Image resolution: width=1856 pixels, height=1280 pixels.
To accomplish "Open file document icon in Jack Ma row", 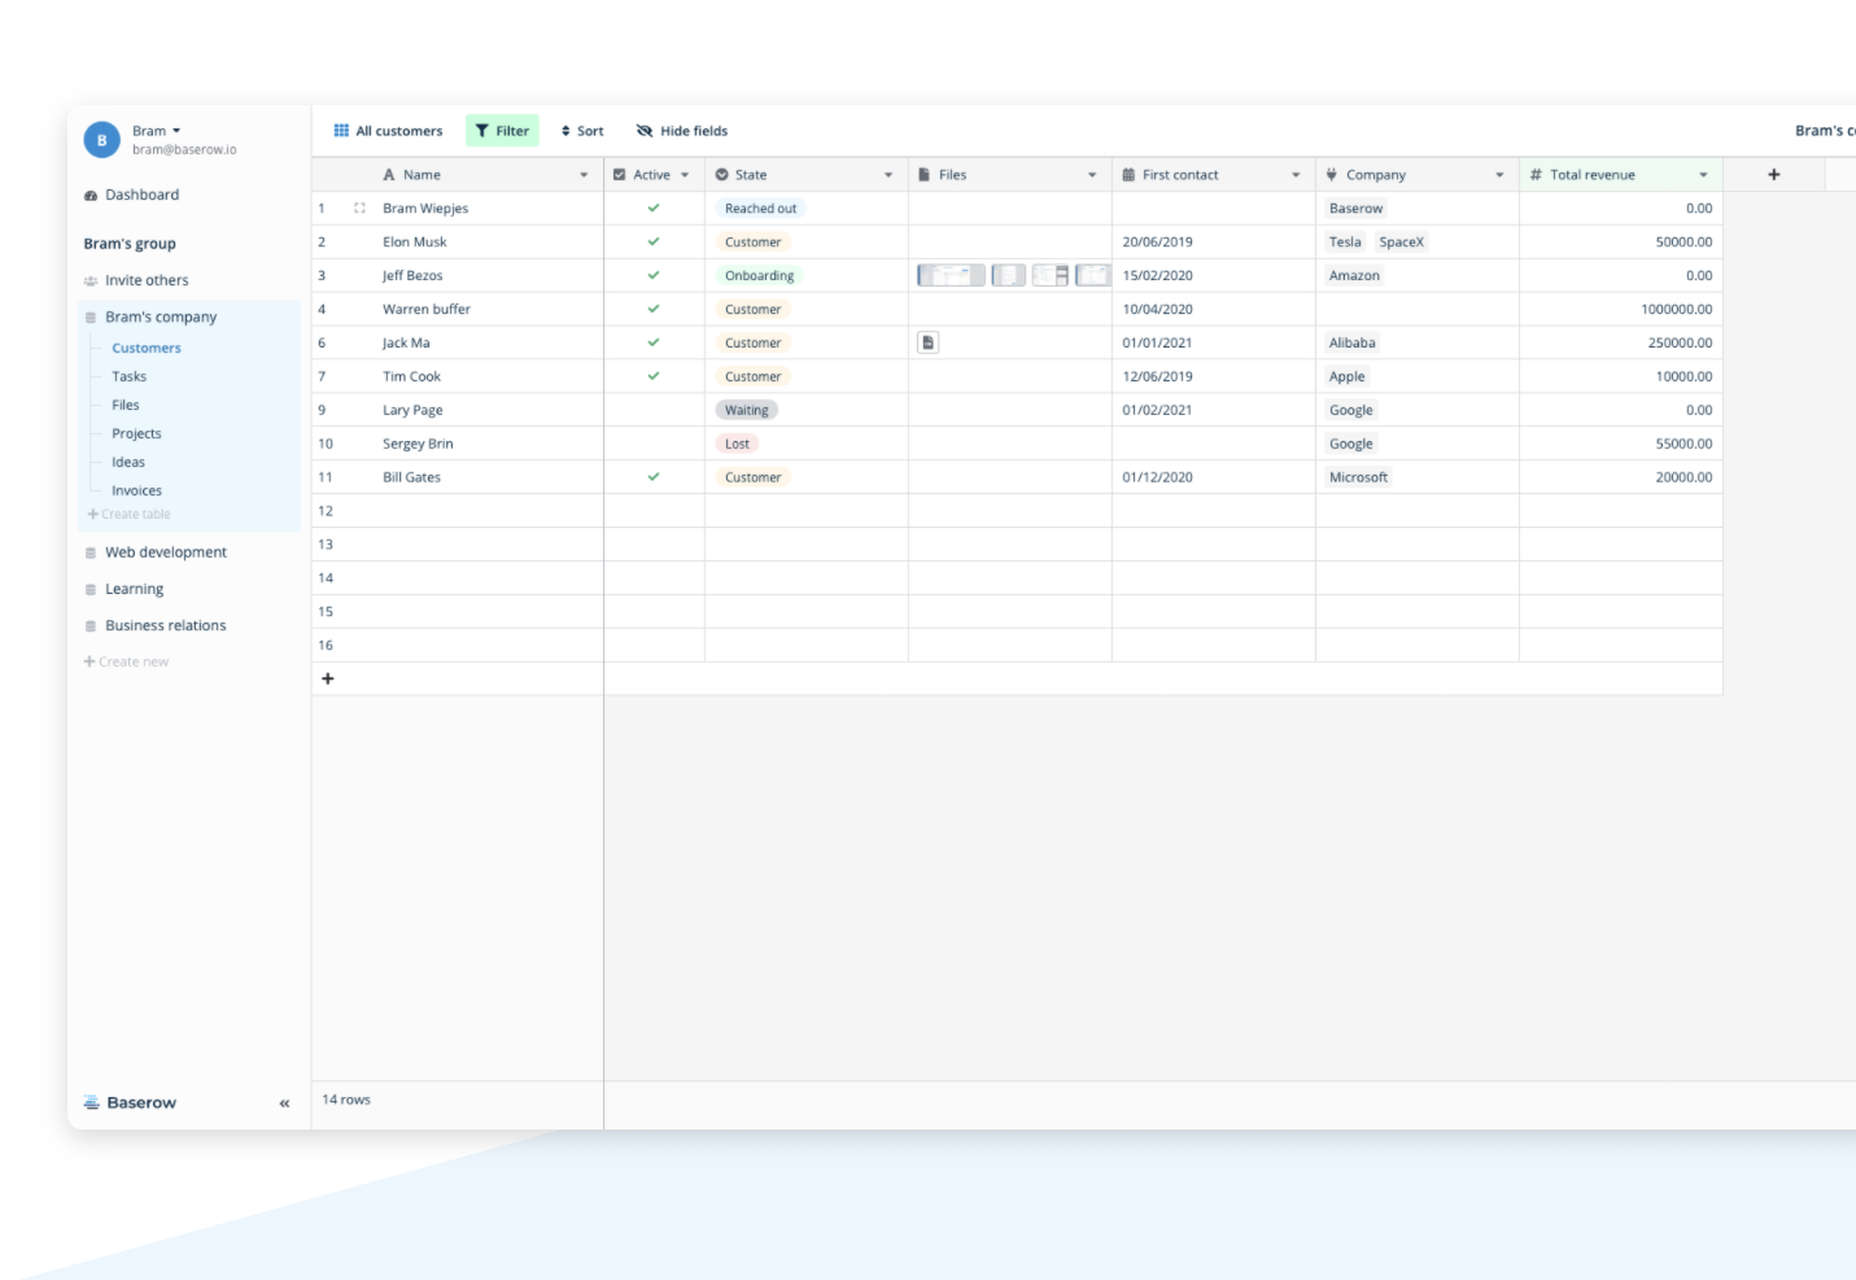I will (928, 342).
